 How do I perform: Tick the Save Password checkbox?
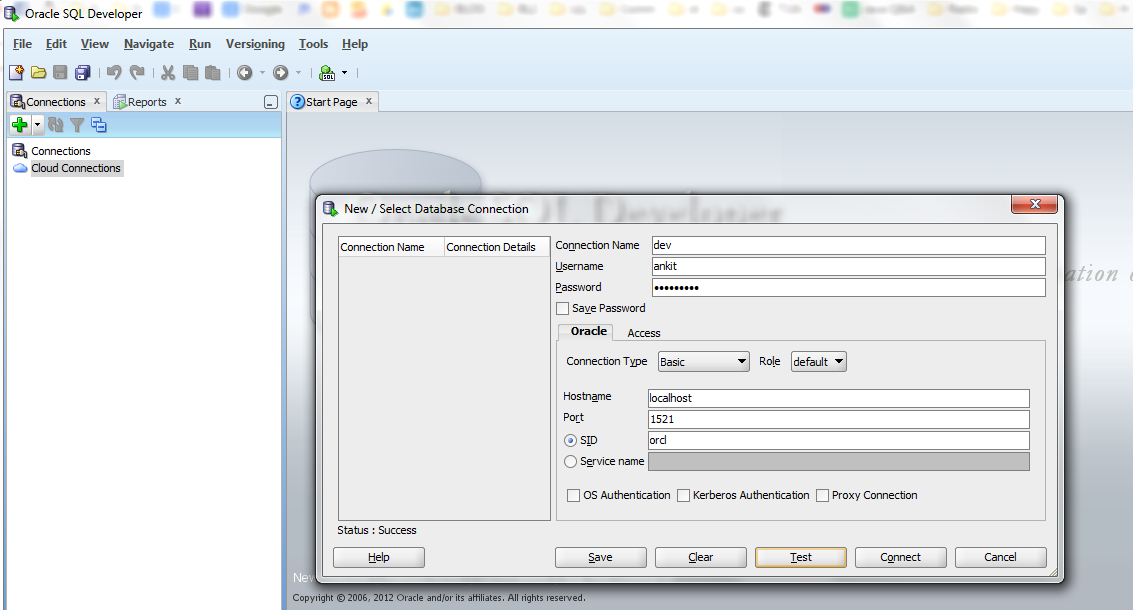pos(562,309)
